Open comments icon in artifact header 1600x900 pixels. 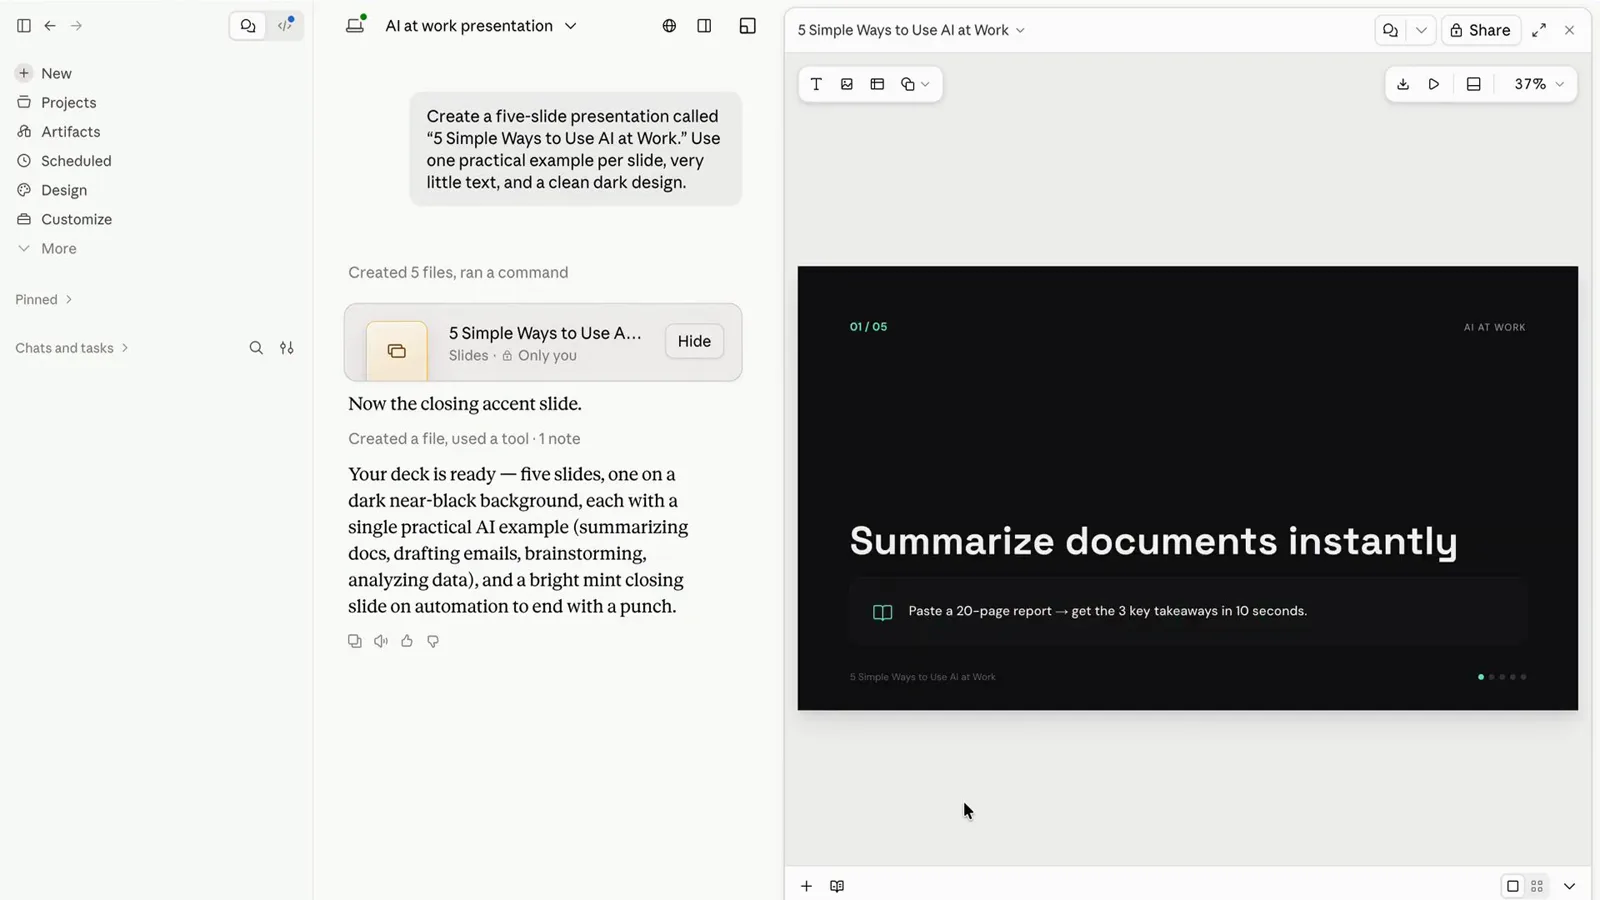point(1390,30)
